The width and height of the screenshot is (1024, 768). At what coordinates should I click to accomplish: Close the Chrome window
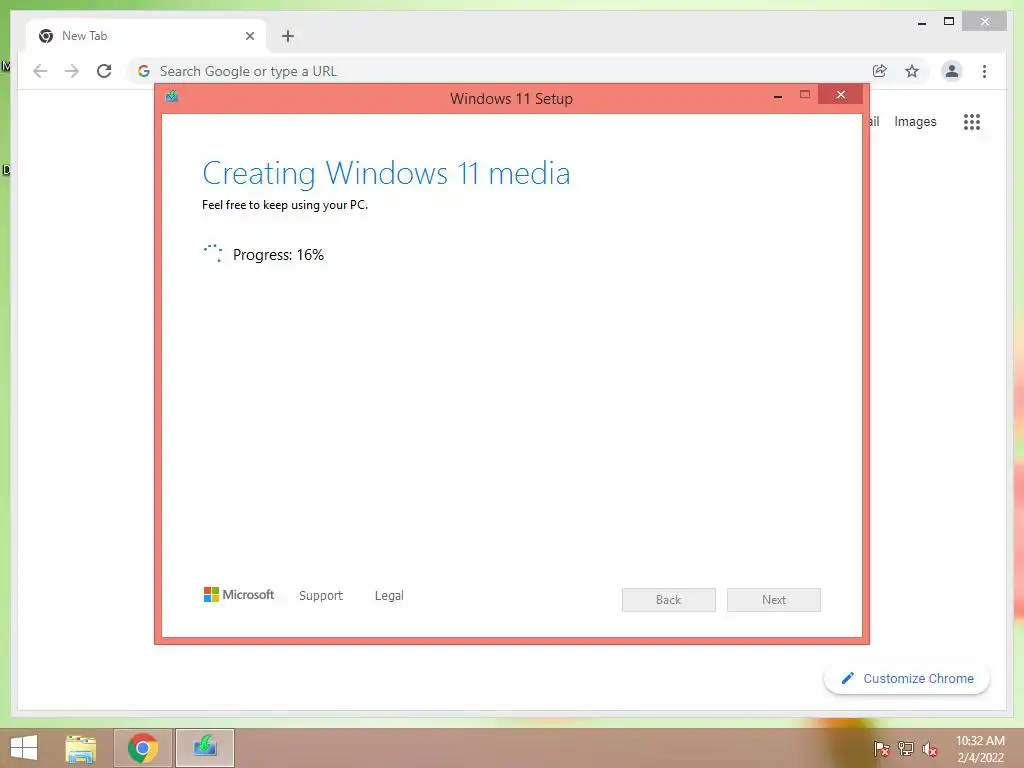click(x=985, y=22)
